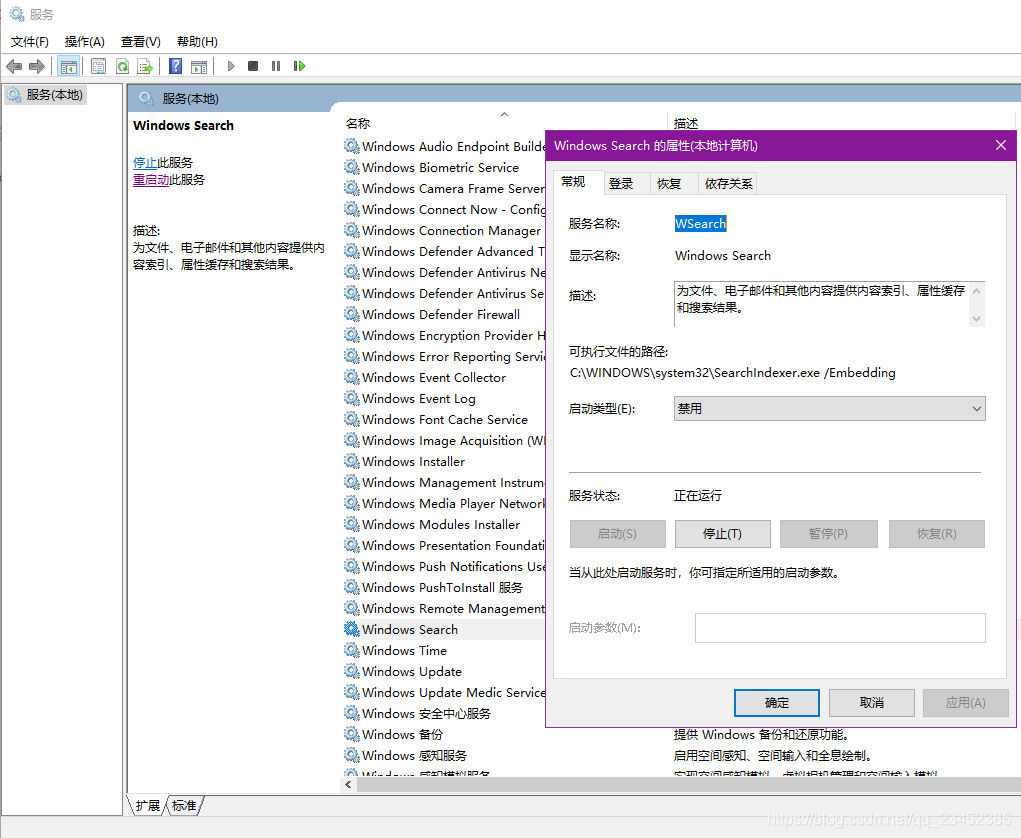1021x838 pixels.
Task: Open the Help question mark icon
Action: (175, 66)
